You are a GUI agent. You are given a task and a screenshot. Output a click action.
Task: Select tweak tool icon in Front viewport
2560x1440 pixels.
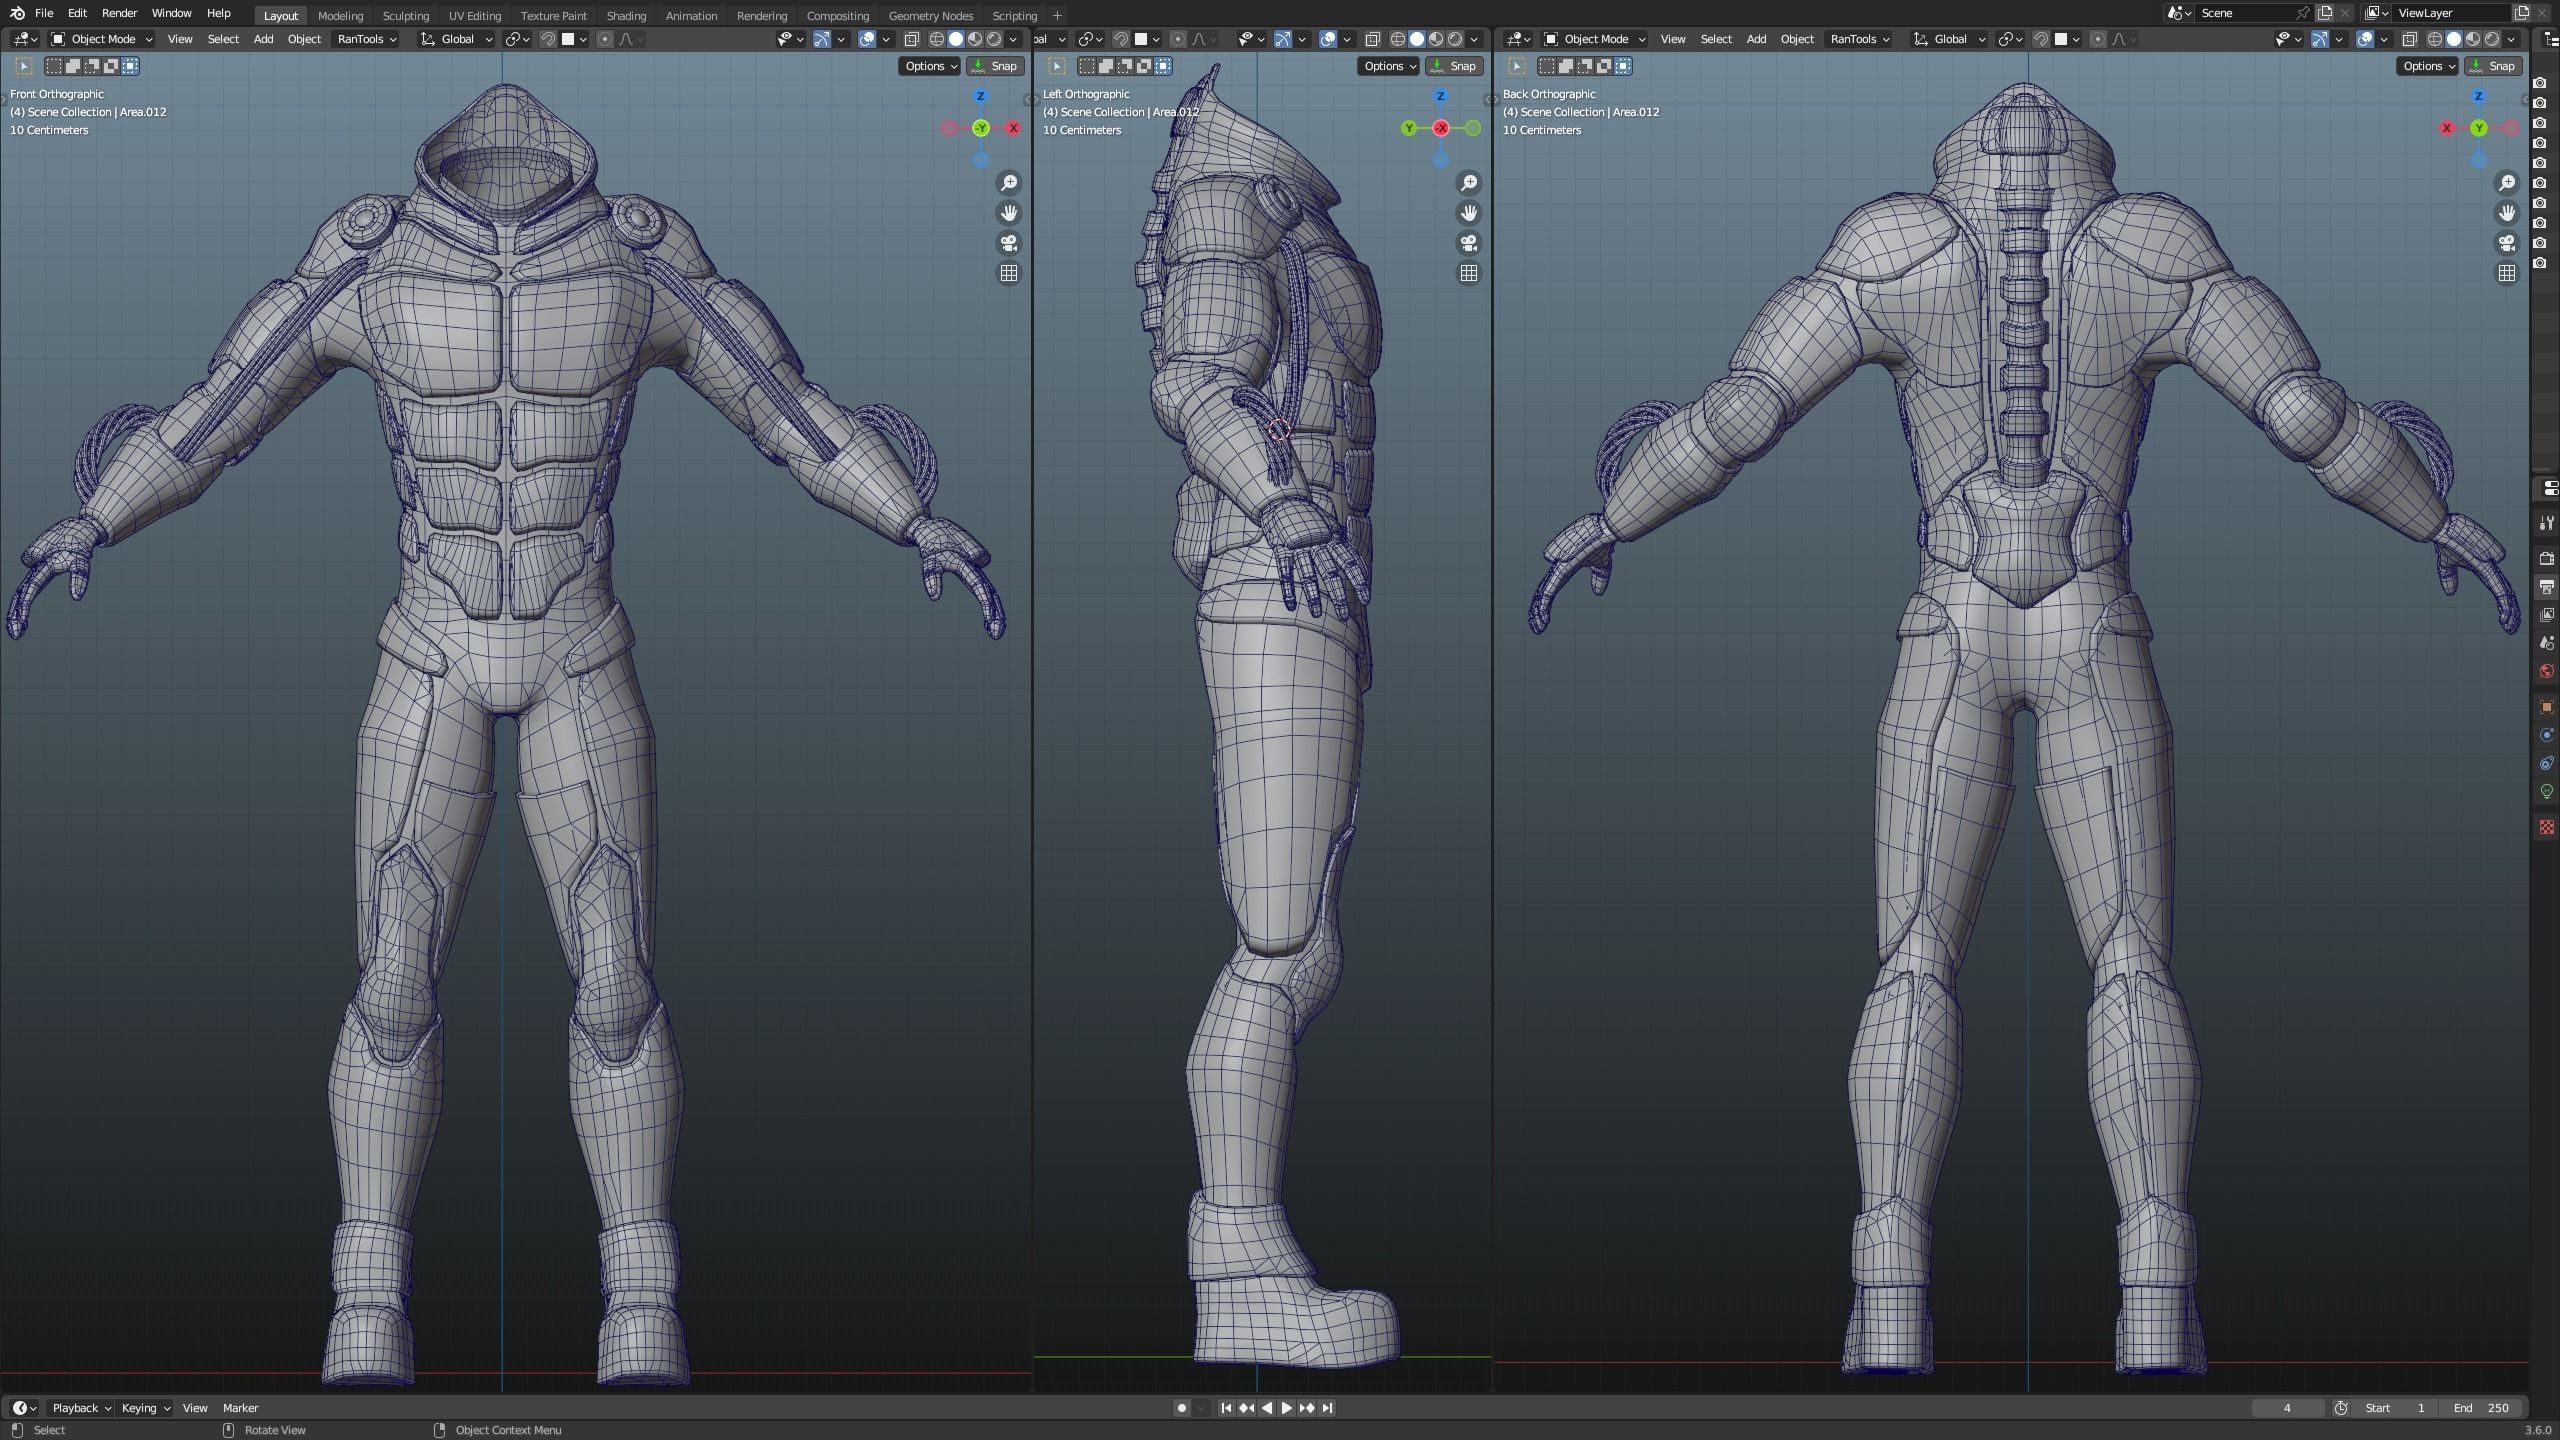24,66
